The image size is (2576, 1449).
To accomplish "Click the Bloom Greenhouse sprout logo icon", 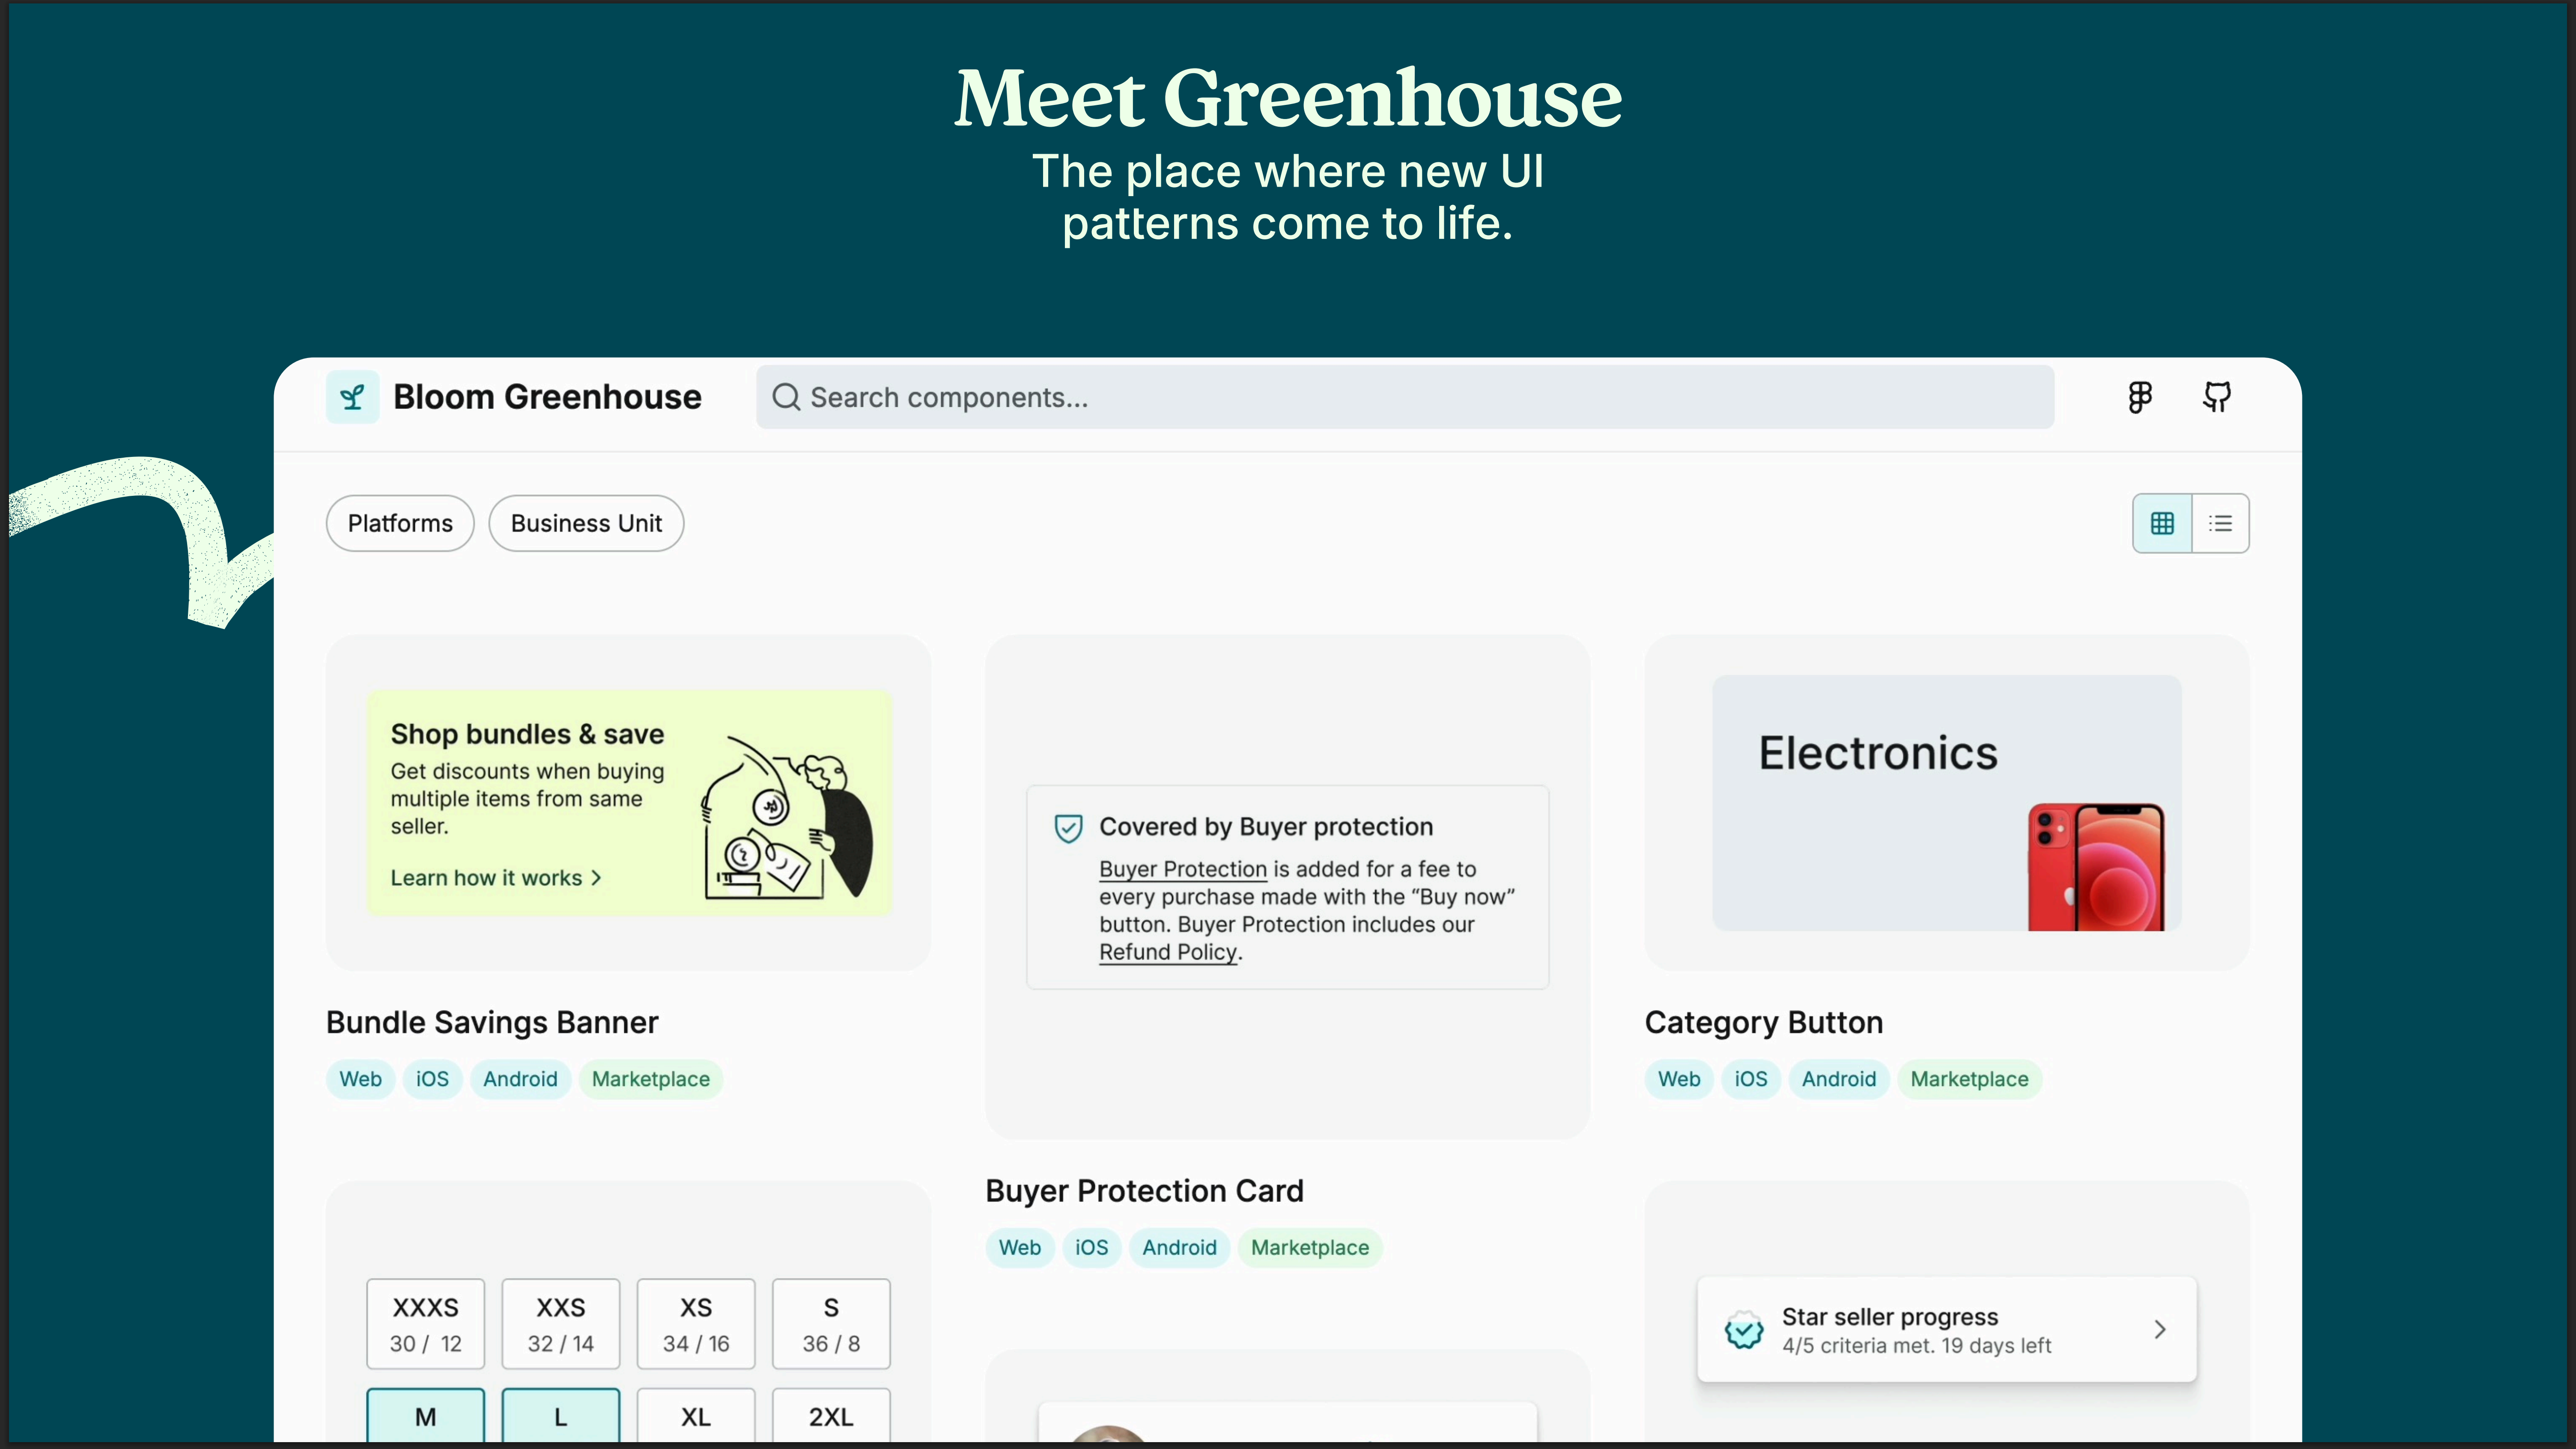I will click(x=352, y=397).
